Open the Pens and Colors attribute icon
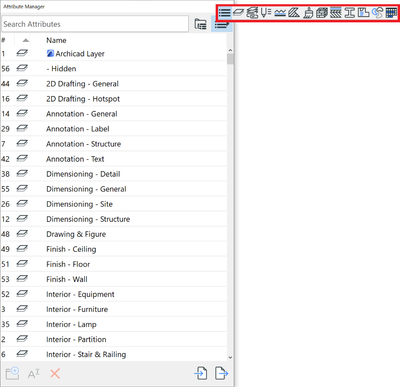400x387 pixels. (266, 13)
